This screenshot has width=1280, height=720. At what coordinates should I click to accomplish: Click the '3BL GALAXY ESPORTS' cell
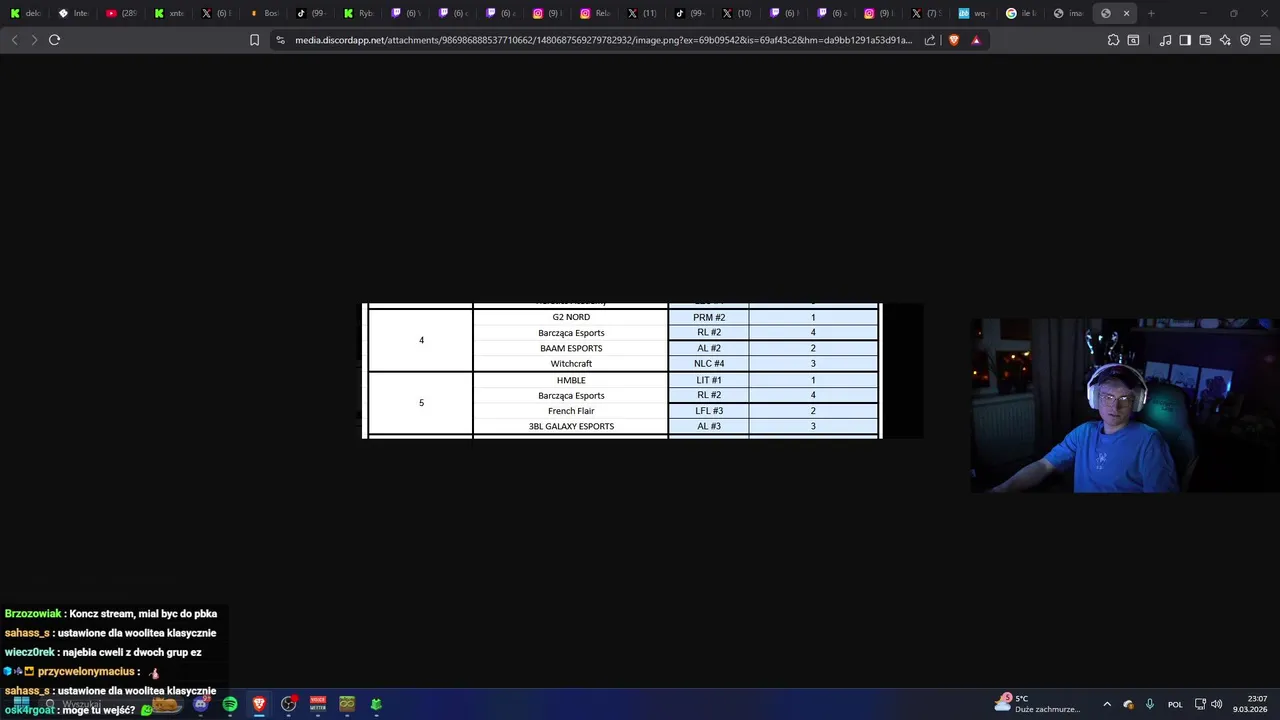[x=571, y=426]
